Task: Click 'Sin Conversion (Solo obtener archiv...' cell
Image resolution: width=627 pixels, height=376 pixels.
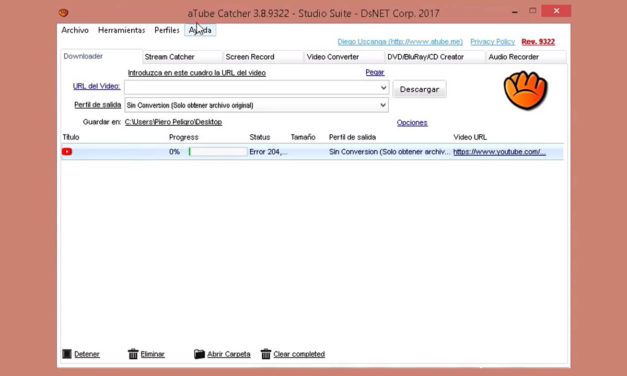Action: 389,152
